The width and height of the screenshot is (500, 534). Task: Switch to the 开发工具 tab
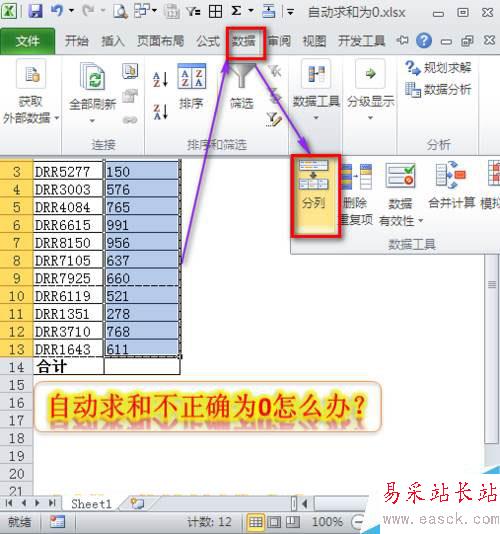[361, 41]
